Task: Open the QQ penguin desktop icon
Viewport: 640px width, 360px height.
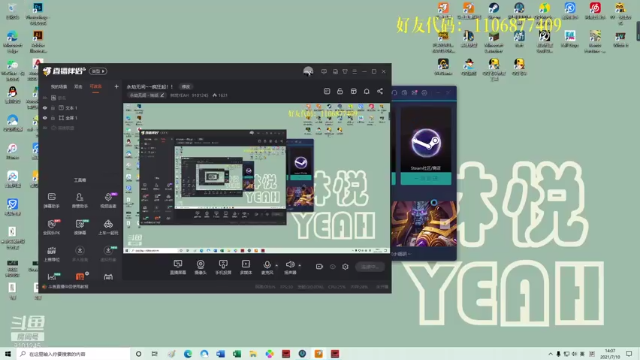Action: (13, 95)
